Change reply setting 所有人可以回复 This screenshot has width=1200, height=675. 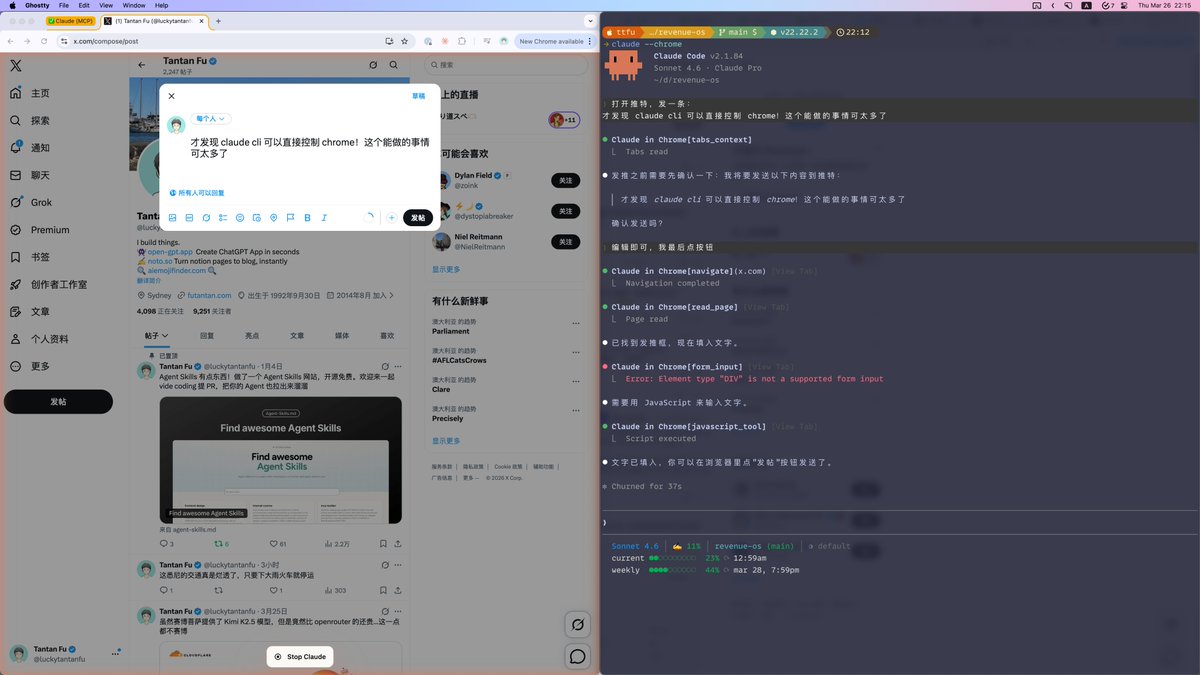point(197,193)
